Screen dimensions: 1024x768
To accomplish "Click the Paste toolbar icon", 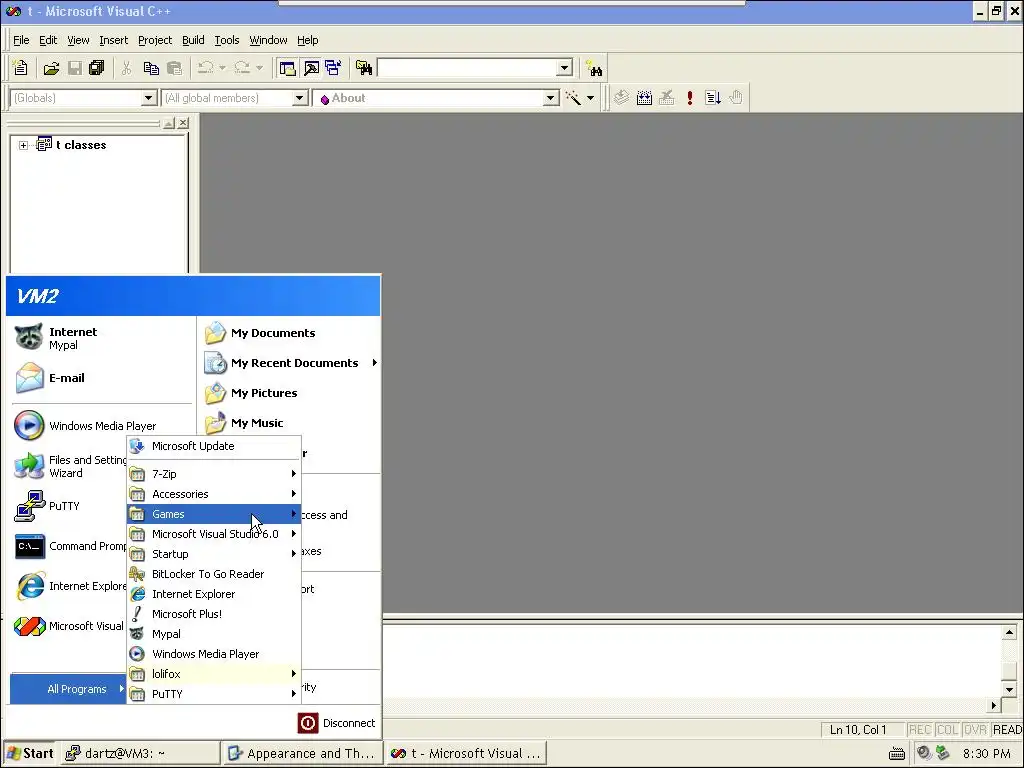I will pos(174,68).
